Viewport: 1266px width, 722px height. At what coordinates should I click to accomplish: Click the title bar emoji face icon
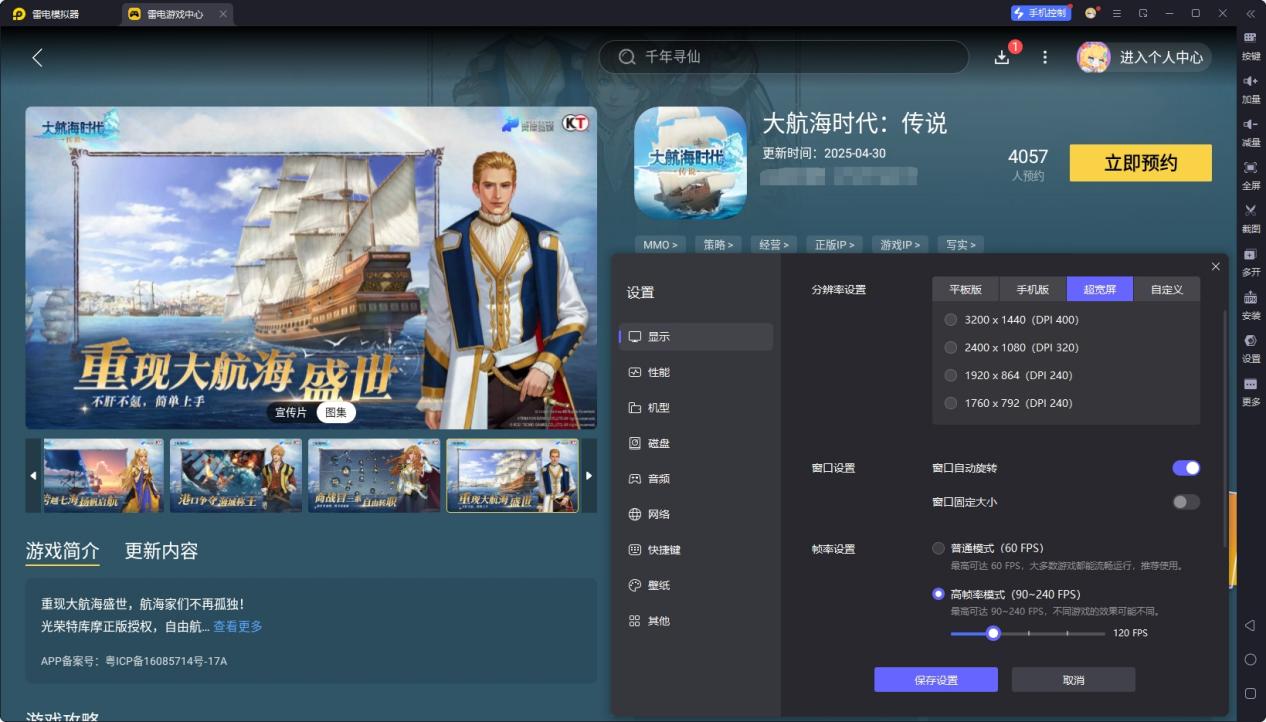click(1090, 13)
